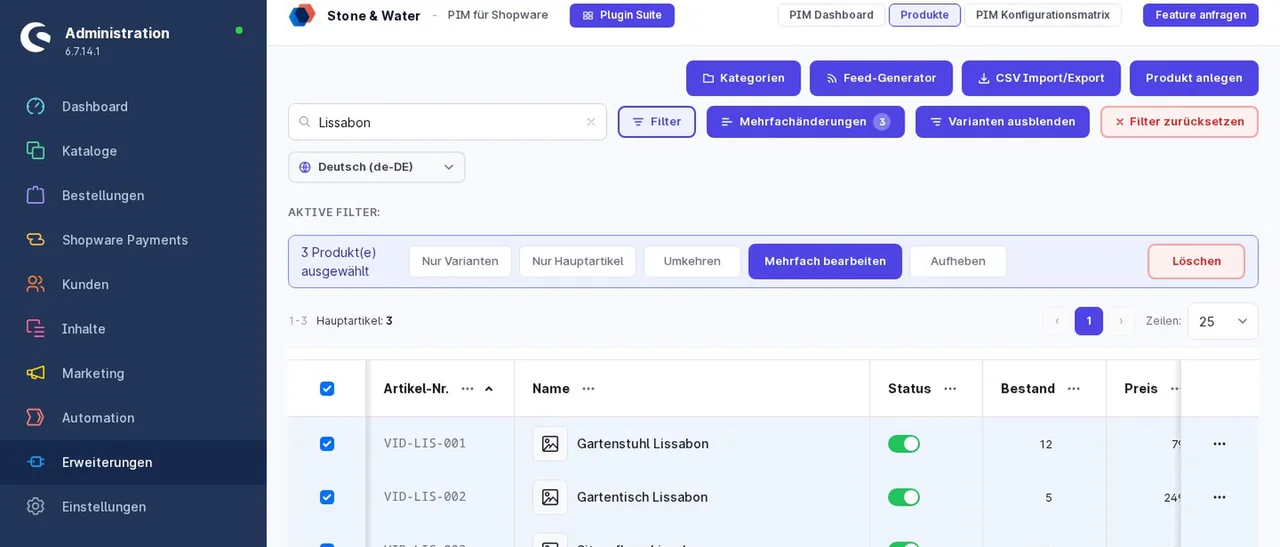Click the Filter button
Screen dimensions: 1280x547
[657, 122]
